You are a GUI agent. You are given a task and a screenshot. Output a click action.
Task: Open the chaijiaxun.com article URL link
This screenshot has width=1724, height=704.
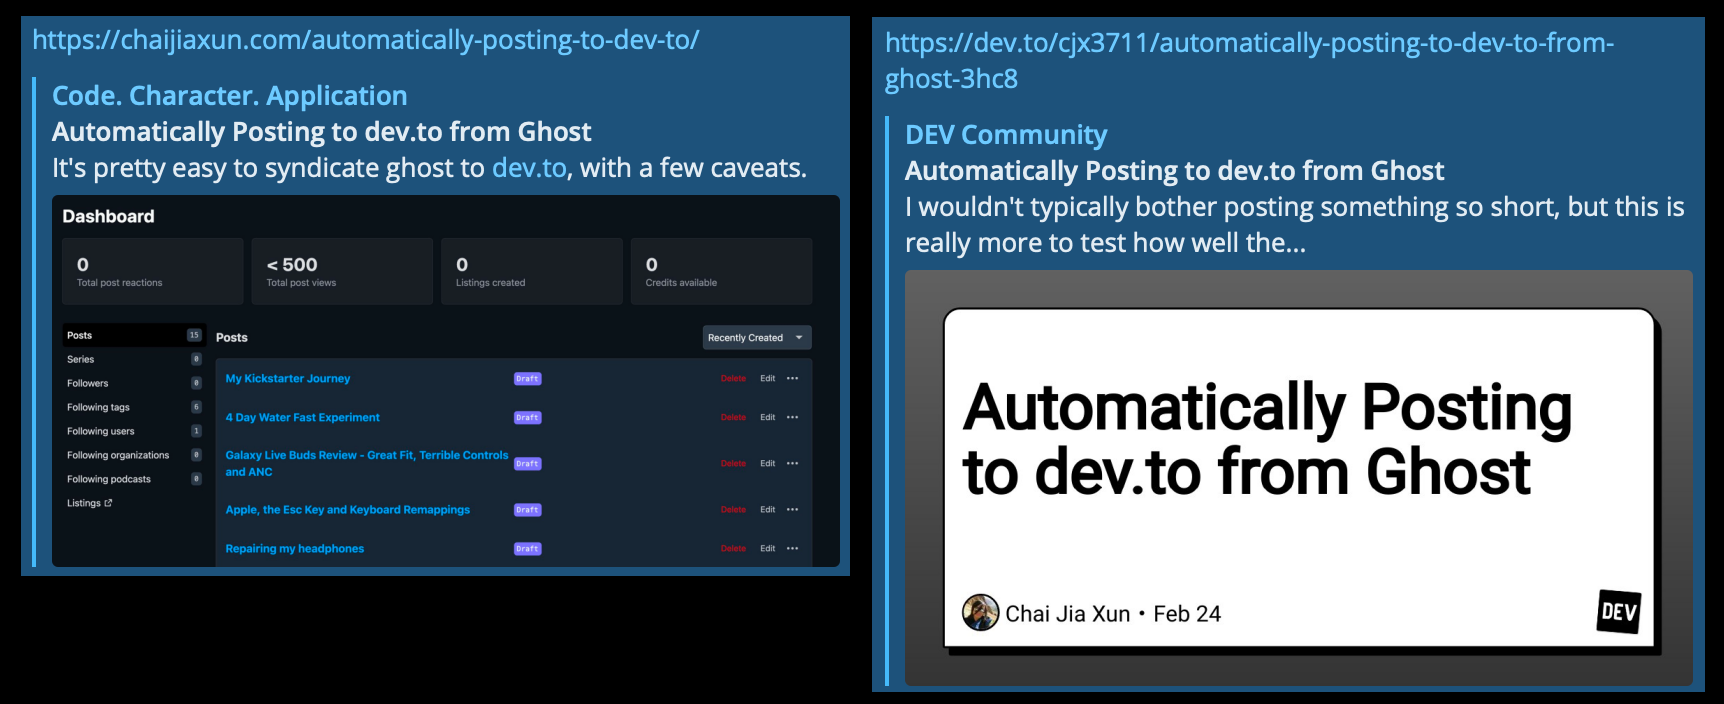tap(365, 40)
